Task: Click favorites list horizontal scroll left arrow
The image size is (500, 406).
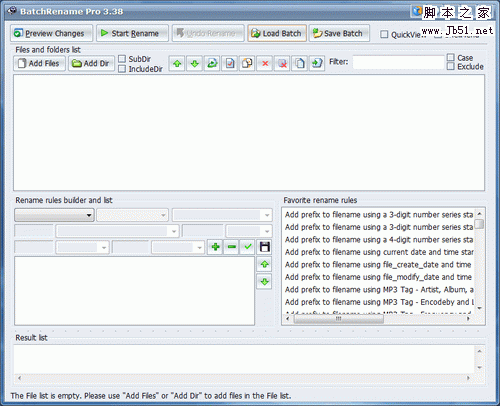Action: coord(288,319)
